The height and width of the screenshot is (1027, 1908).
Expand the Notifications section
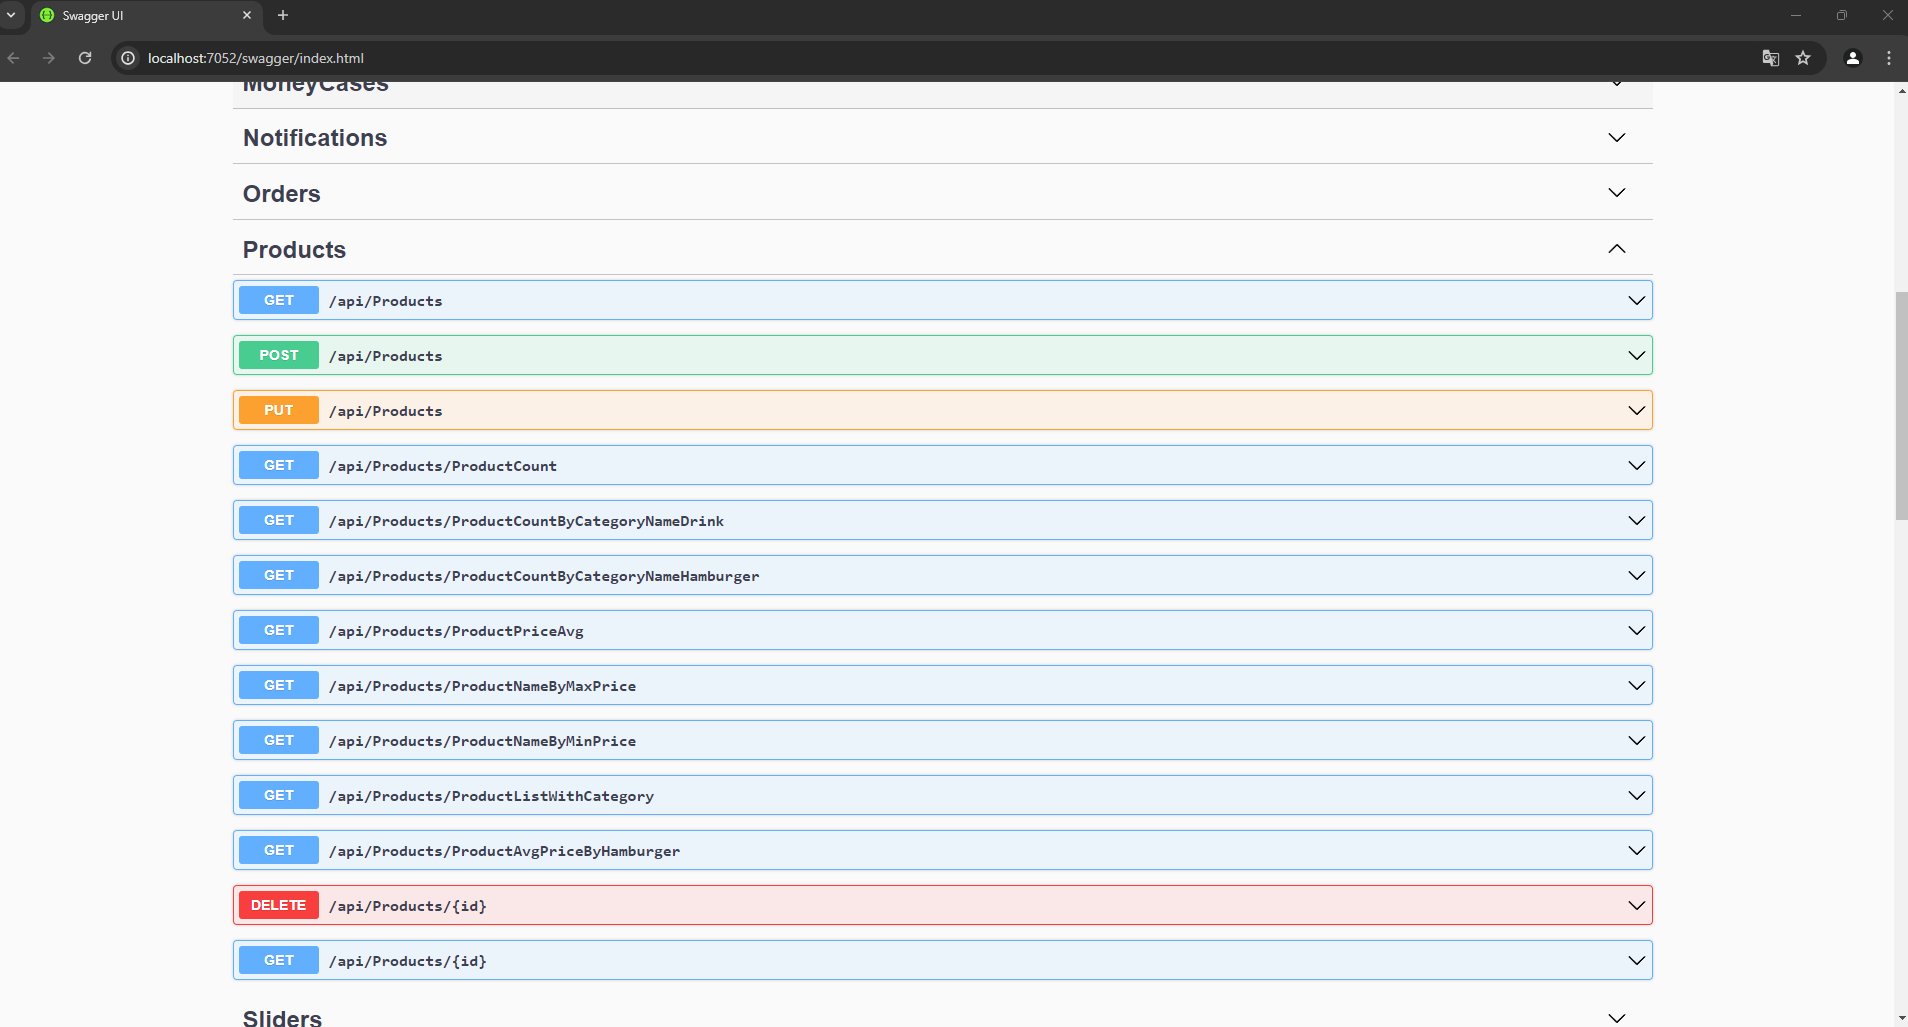pos(1616,138)
